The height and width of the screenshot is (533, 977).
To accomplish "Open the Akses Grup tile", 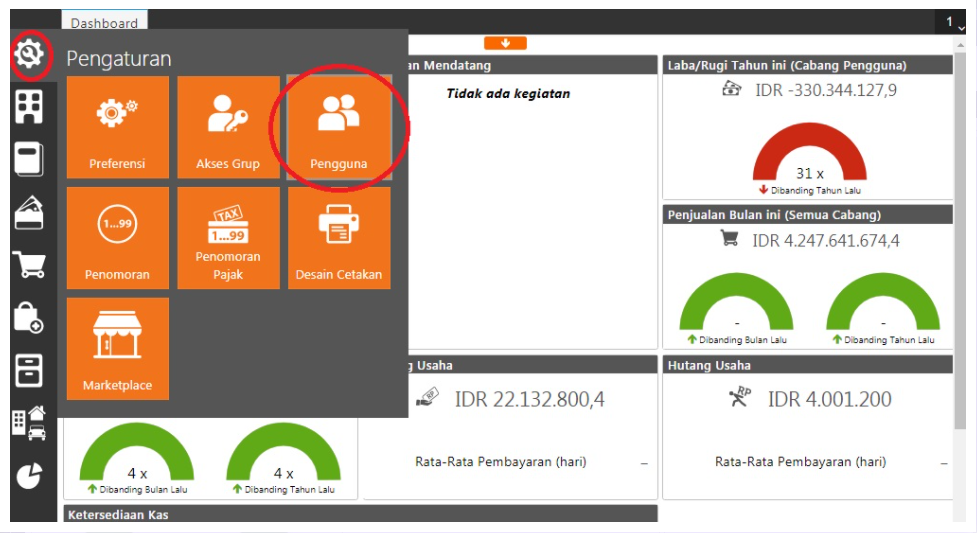I will click(228, 127).
